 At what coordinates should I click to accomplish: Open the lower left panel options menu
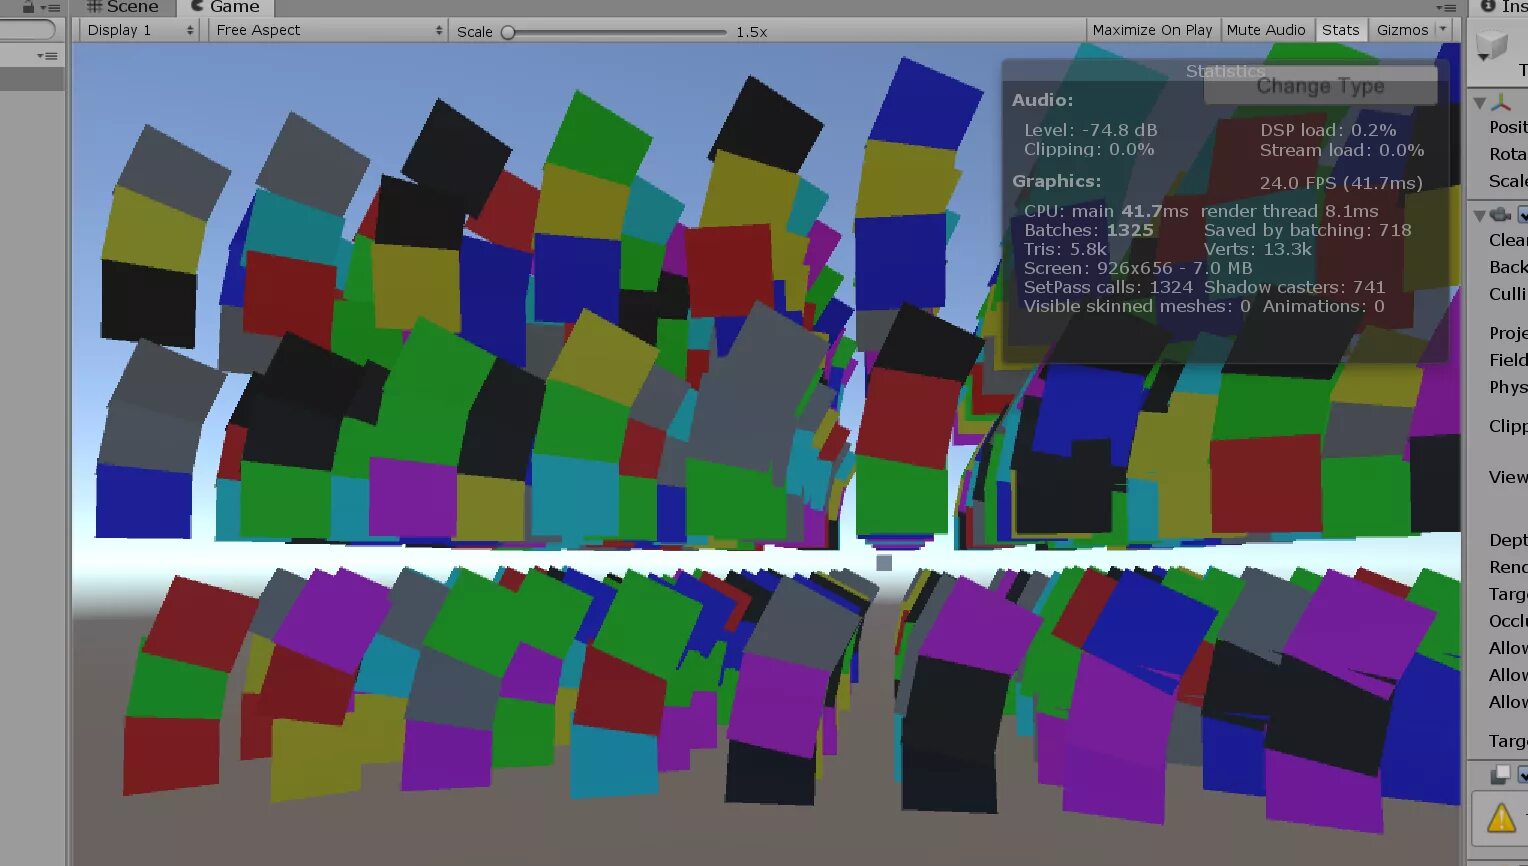point(47,56)
